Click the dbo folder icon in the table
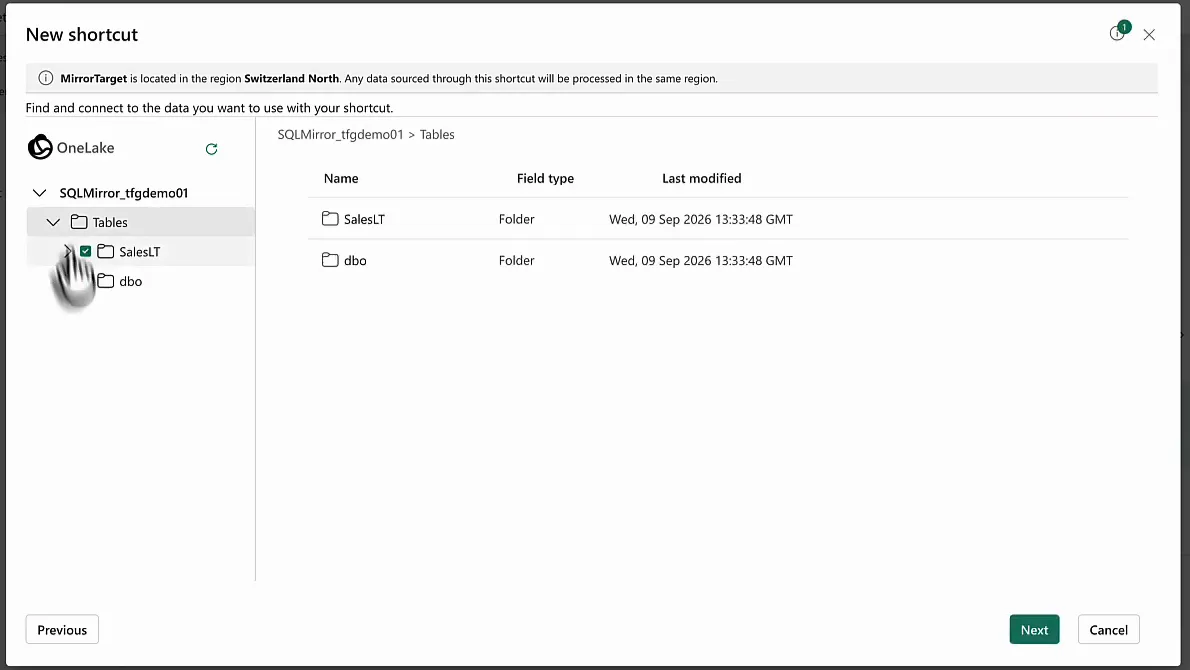The image size is (1190, 670). tap(330, 260)
